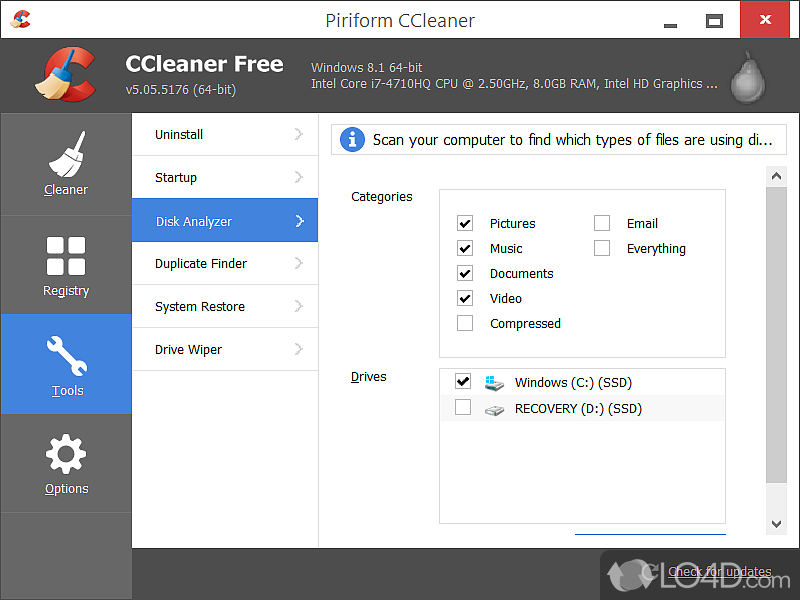Expand the Duplicate Finder chevron arrow
The height and width of the screenshot is (600, 800).
click(x=299, y=263)
